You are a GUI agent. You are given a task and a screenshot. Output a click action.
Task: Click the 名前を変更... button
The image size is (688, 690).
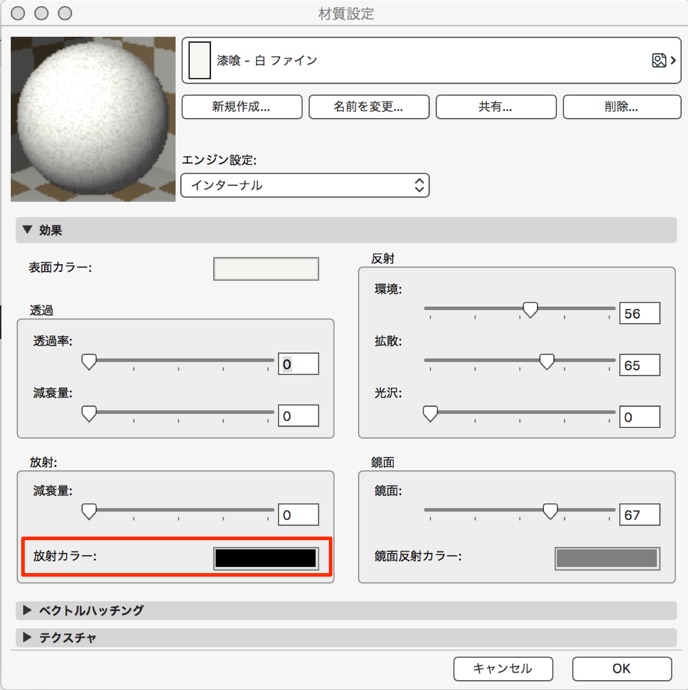[369, 106]
